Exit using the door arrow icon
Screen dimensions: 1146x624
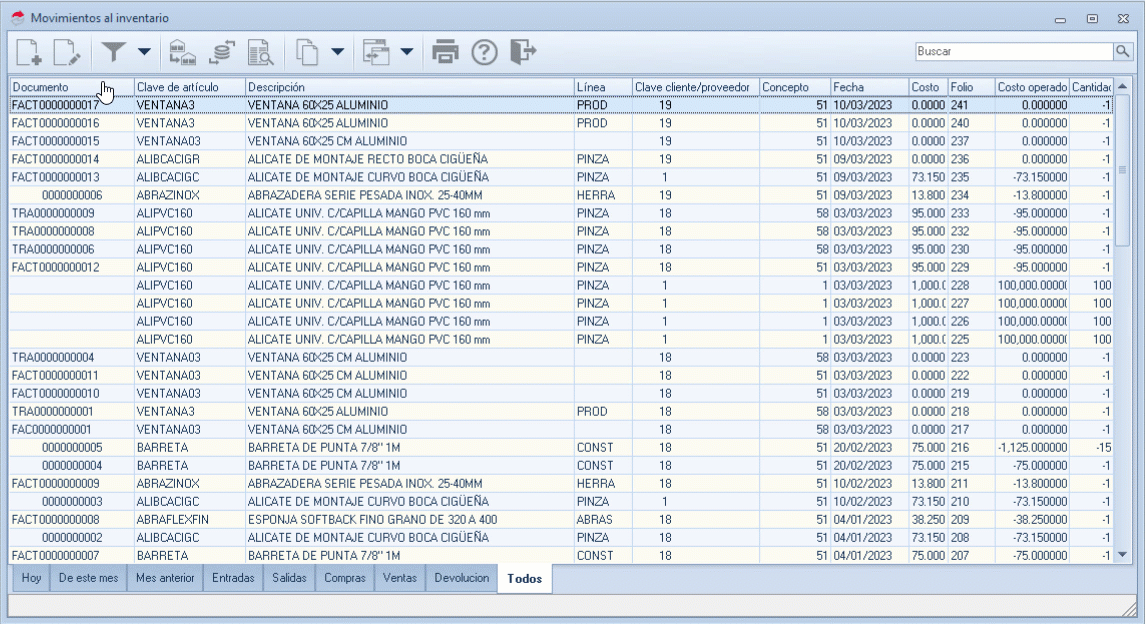523,51
